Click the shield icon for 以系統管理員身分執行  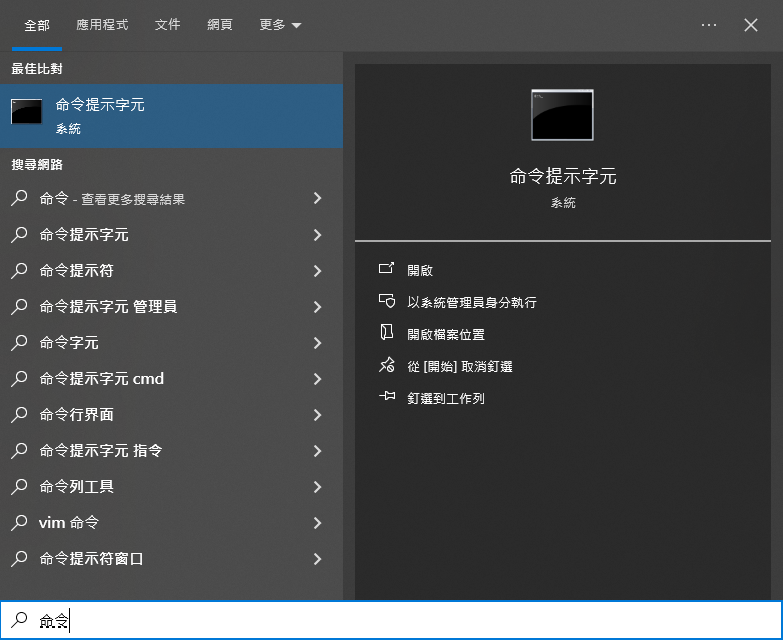click(387, 302)
